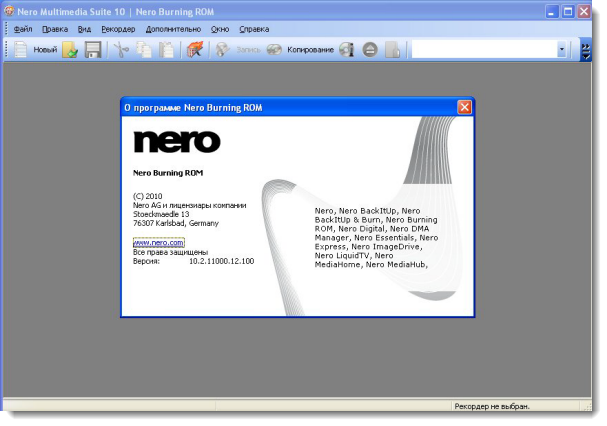Click the eject disc button icon
The width and height of the screenshot is (607, 426).
pyautogui.click(x=370, y=50)
